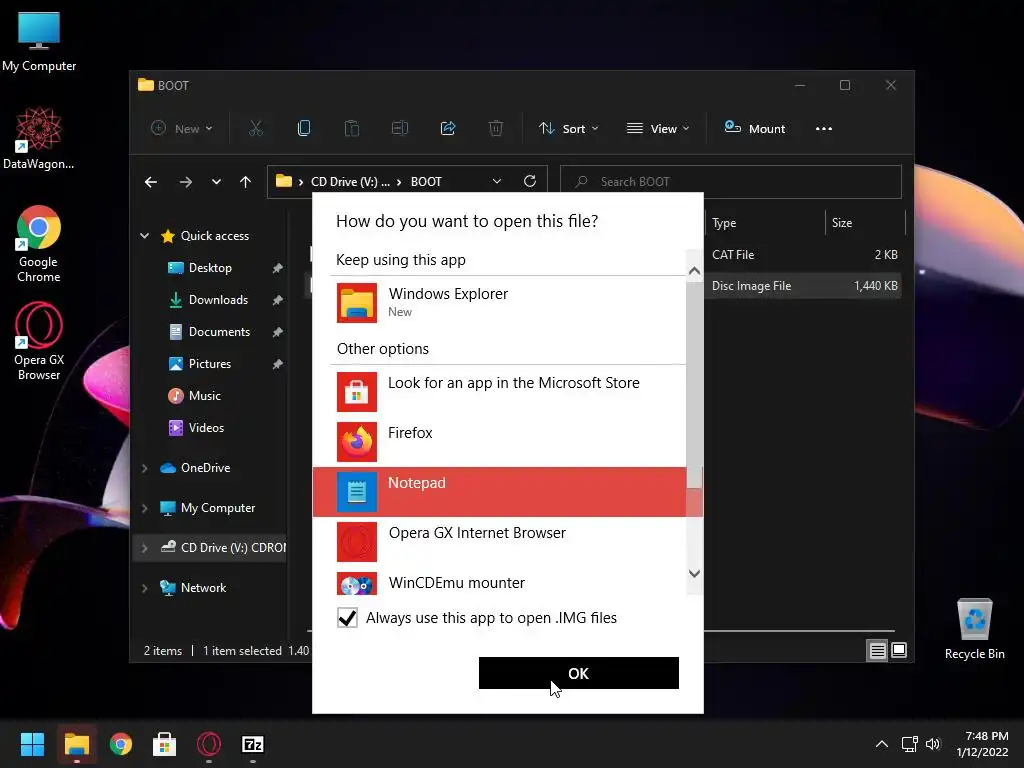Open clock showing 7:48 PM

[982, 744]
